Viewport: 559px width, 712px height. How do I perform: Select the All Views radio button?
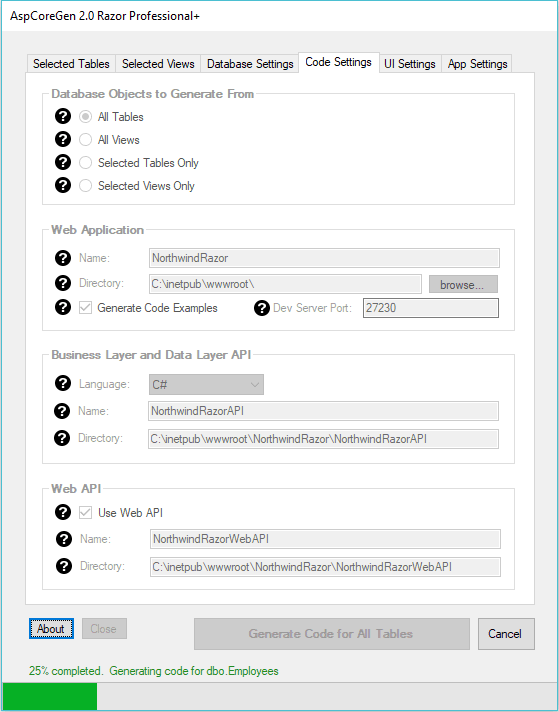pos(85,140)
